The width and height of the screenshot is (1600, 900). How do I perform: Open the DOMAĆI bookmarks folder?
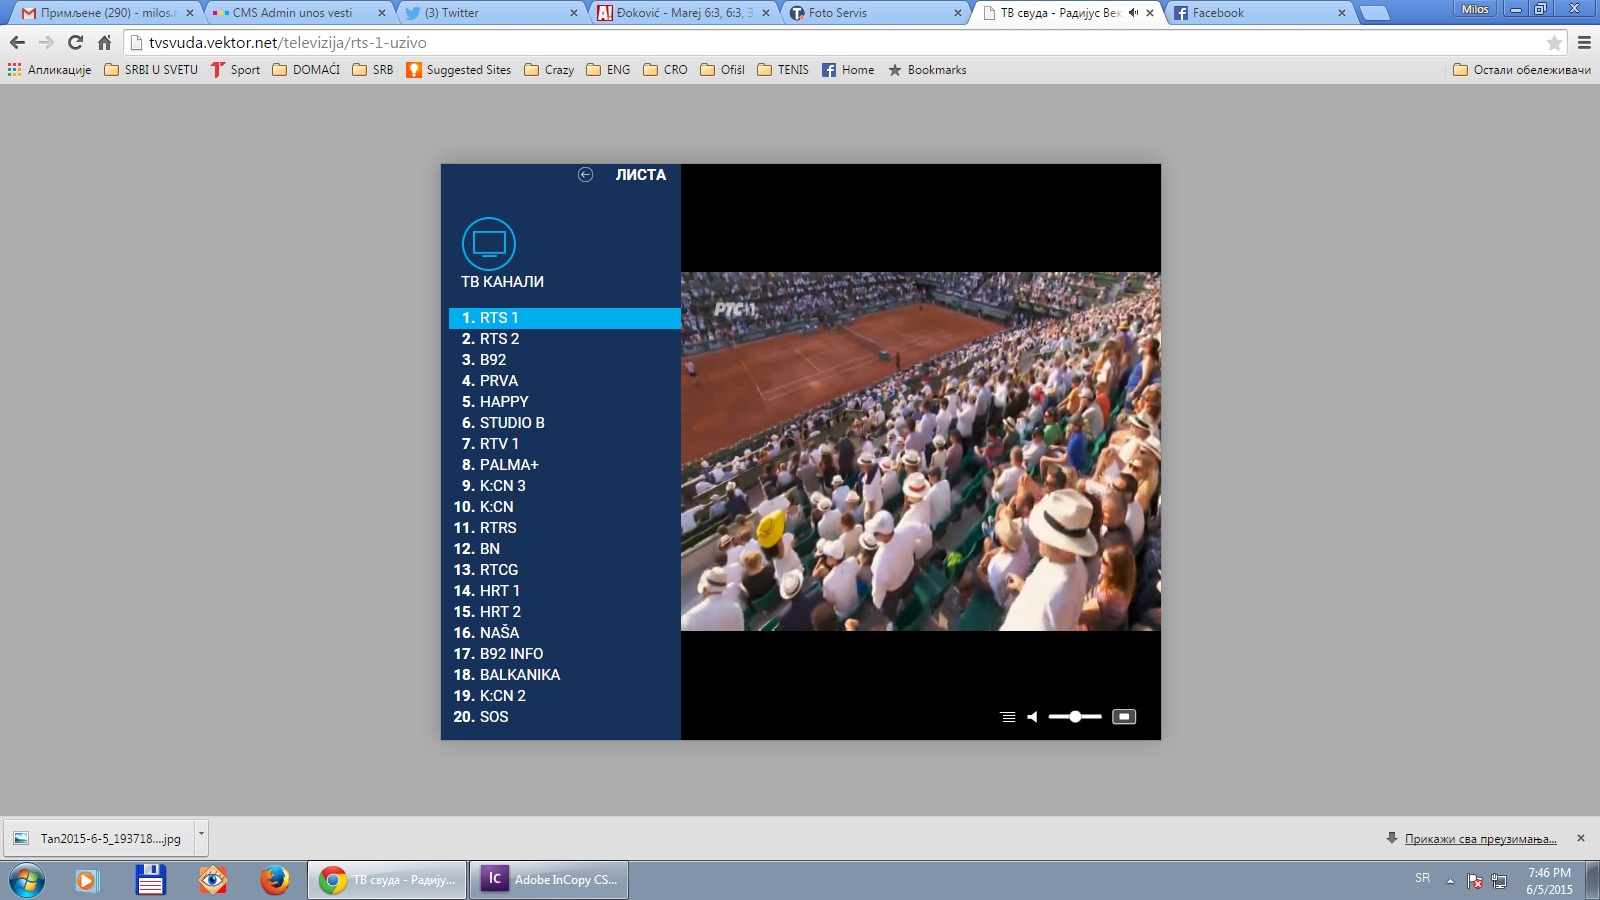(x=306, y=70)
